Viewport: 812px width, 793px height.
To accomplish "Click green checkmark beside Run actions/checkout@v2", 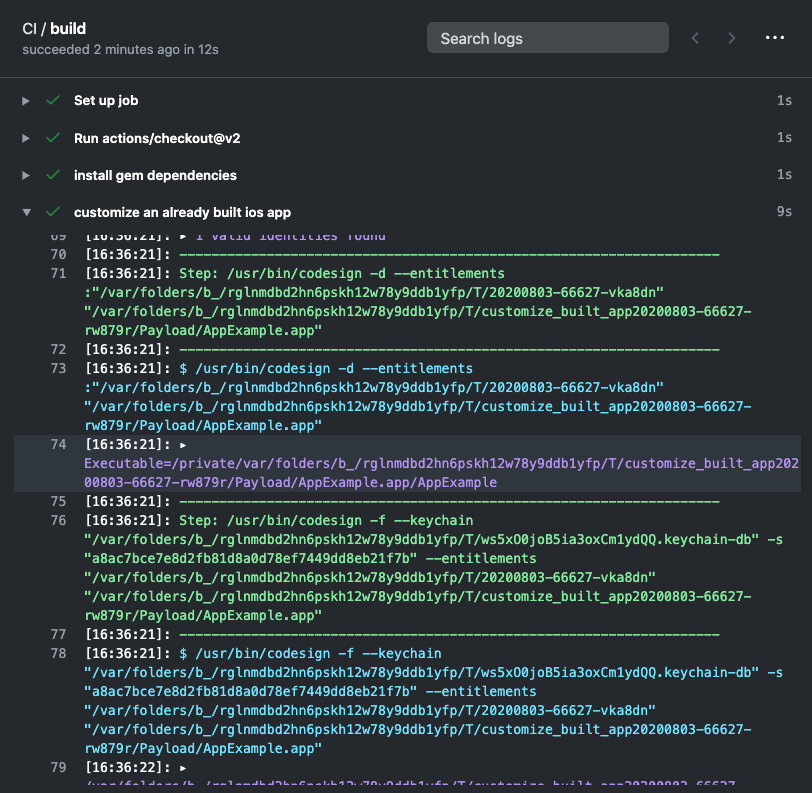I will [52, 138].
